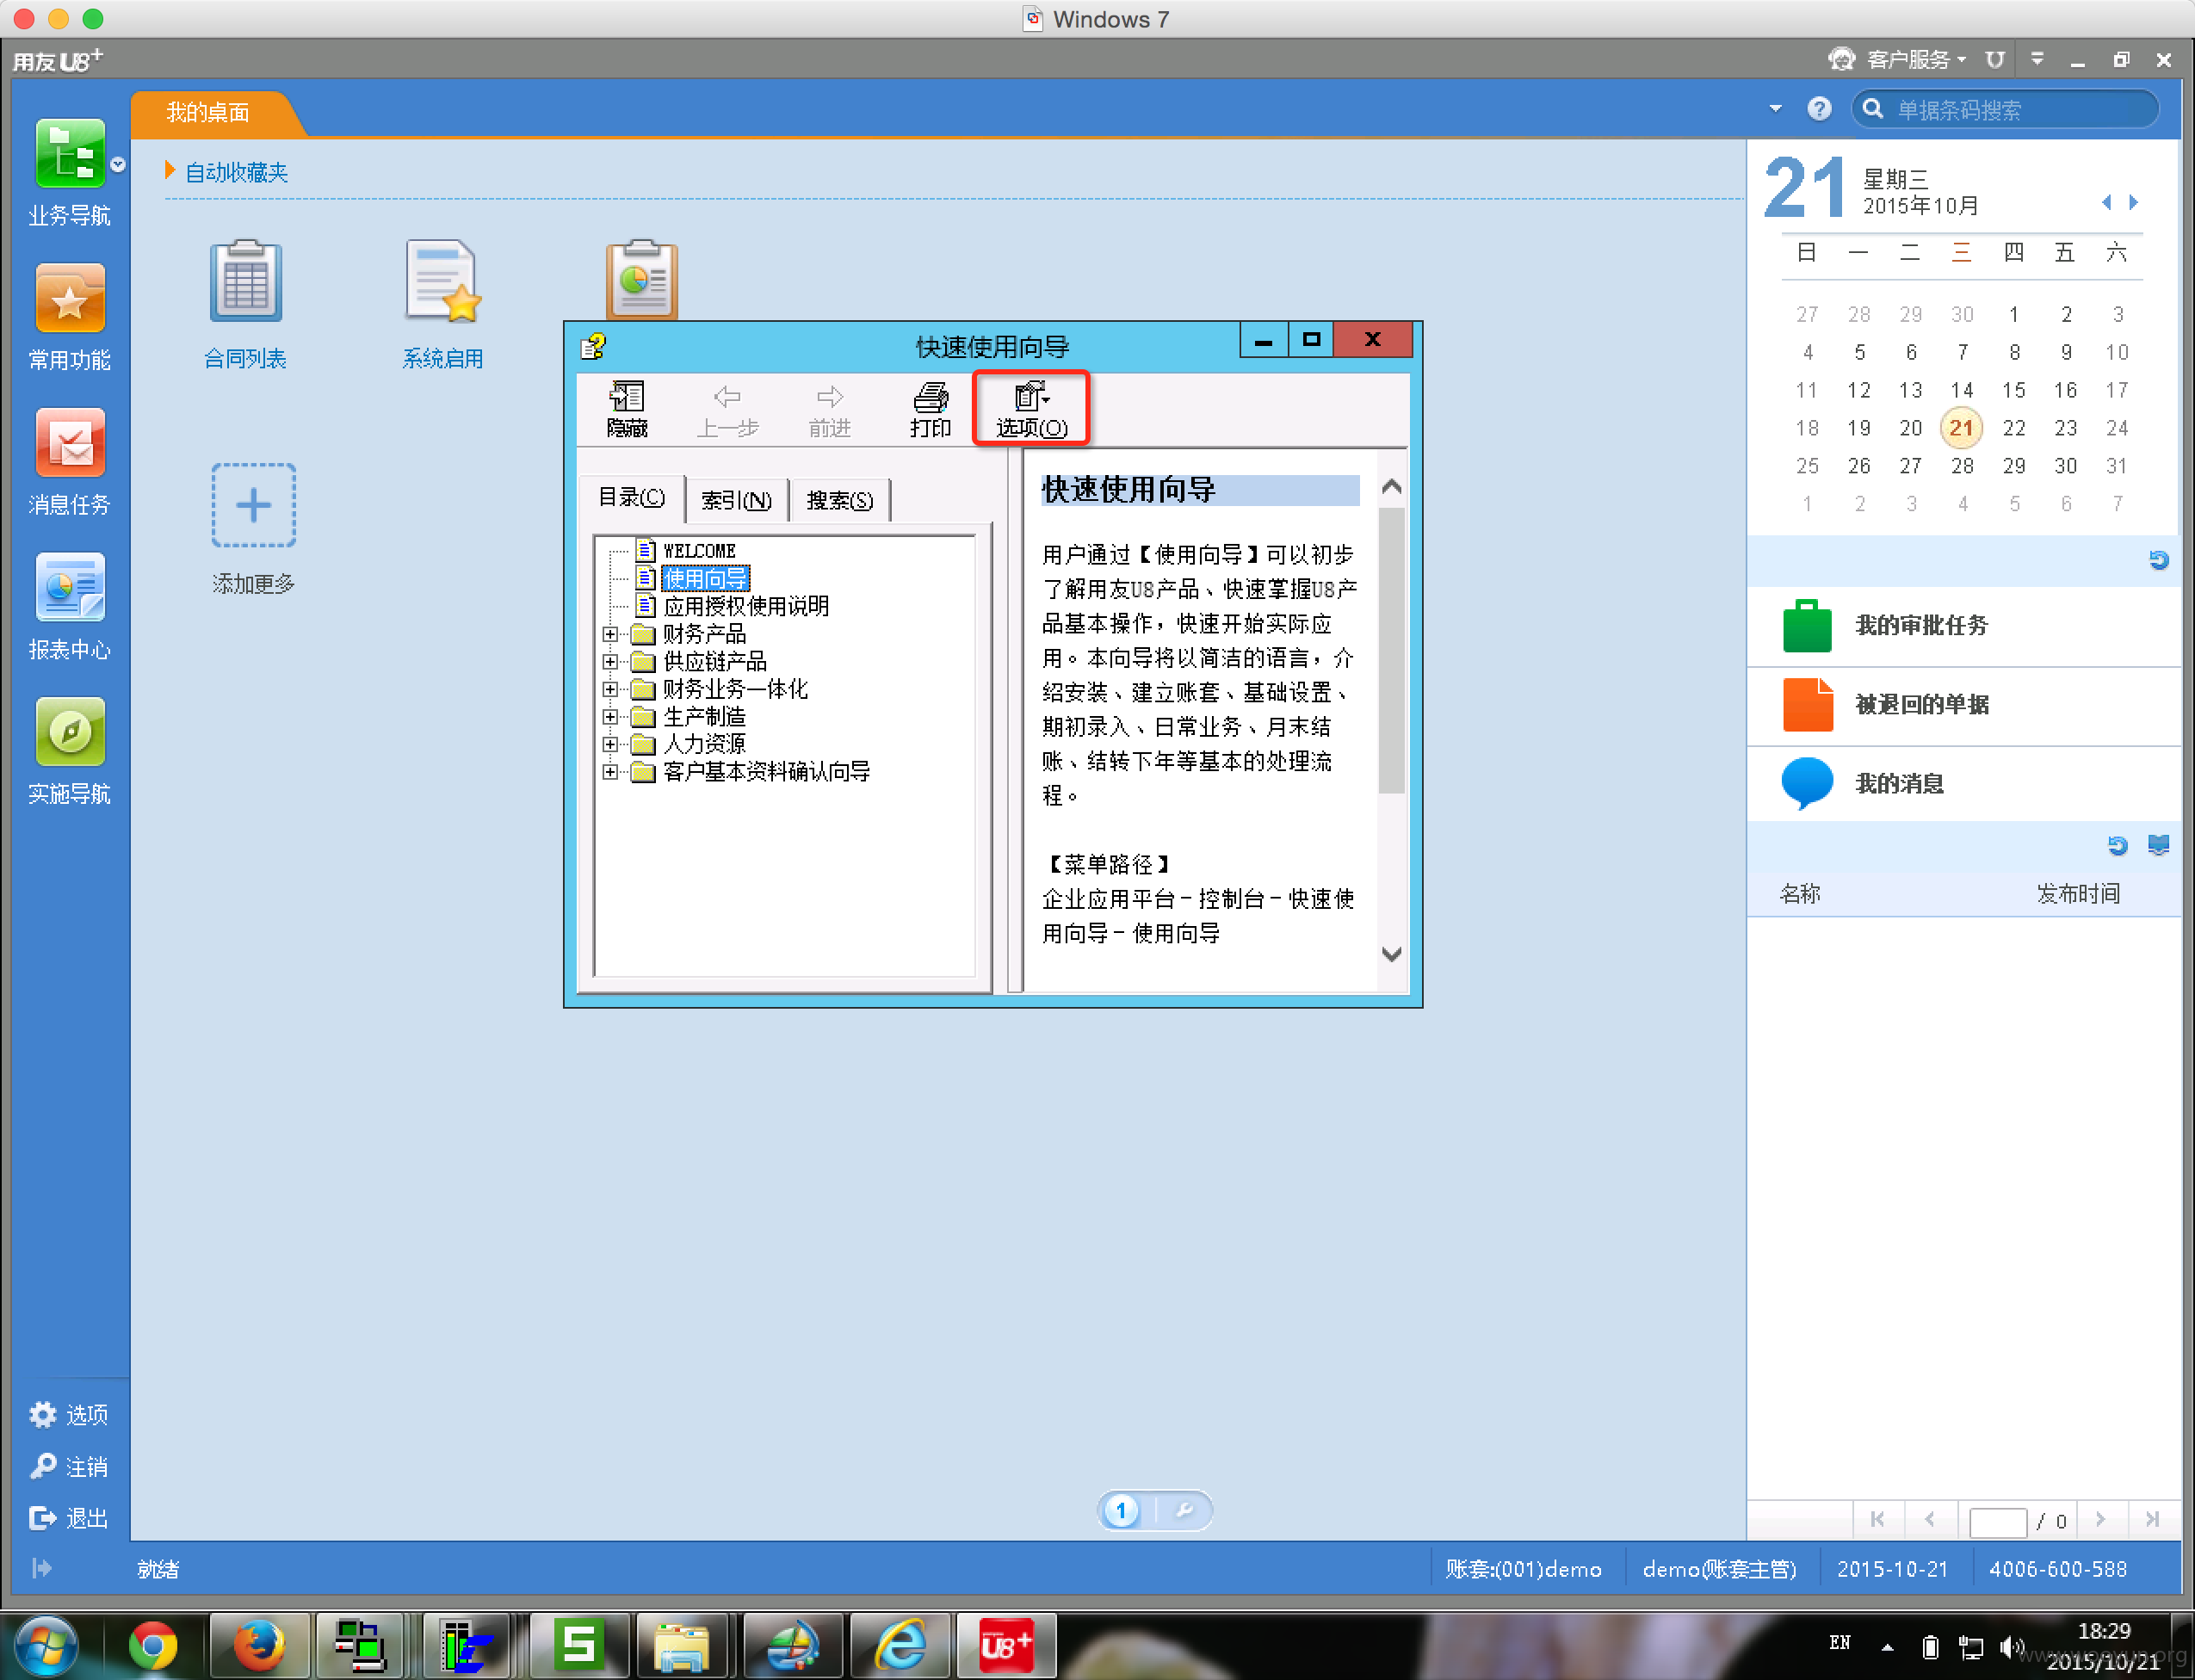The height and width of the screenshot is (1680, 2195).
Task: Open the 业务导航 sidebar icon
Action: (x=69, y=154)
